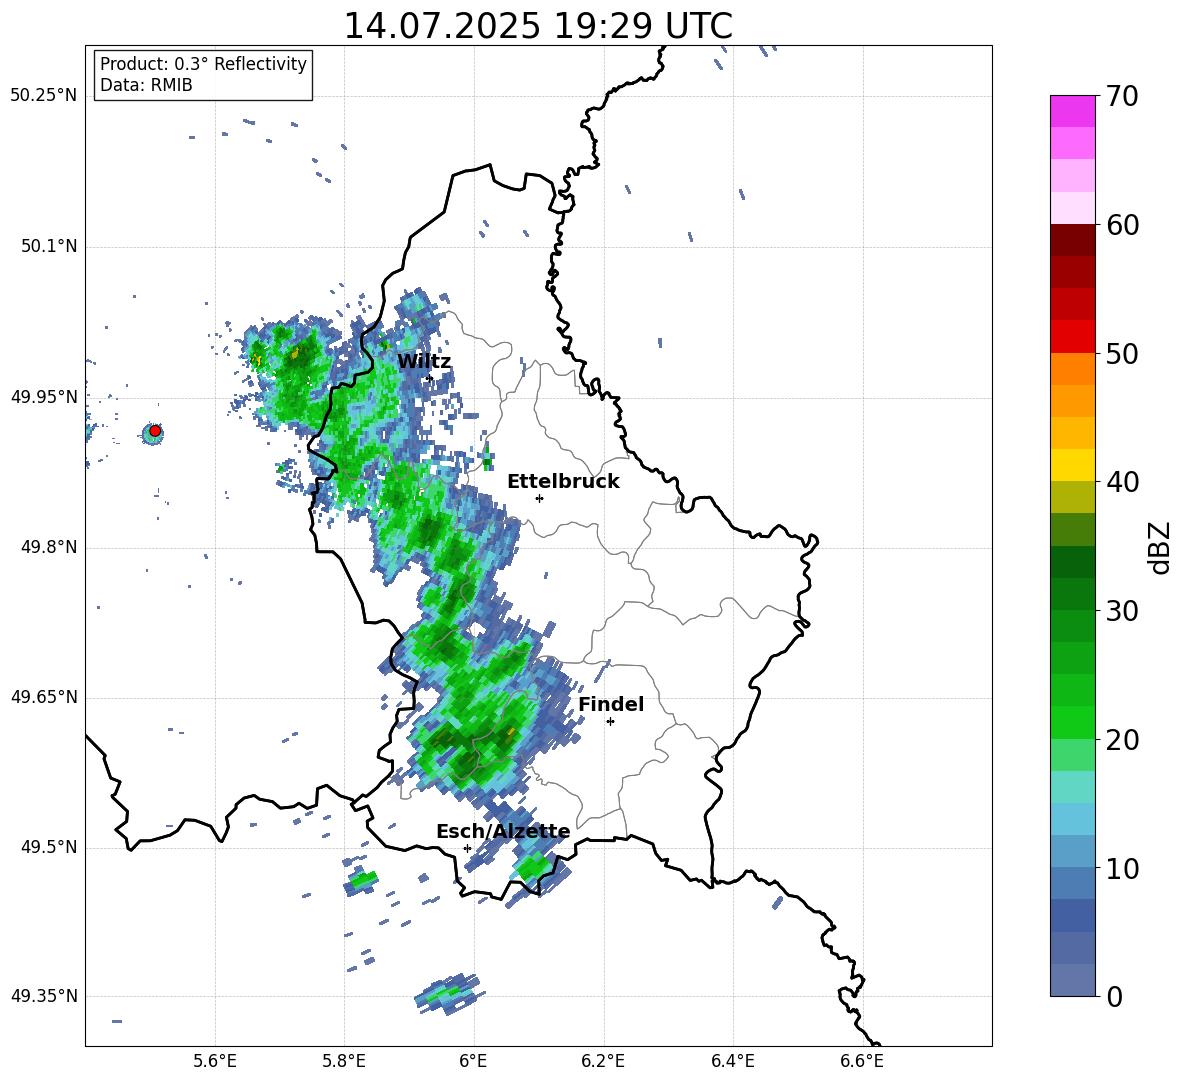Select the Wiltz city label
The image size is (1184, 1081).
(x=424, y=362)
